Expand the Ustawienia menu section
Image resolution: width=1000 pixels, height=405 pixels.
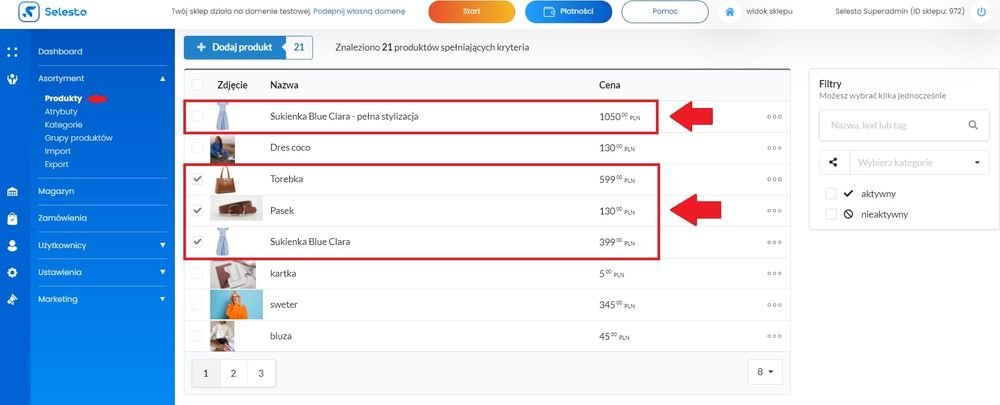[102, 272]
